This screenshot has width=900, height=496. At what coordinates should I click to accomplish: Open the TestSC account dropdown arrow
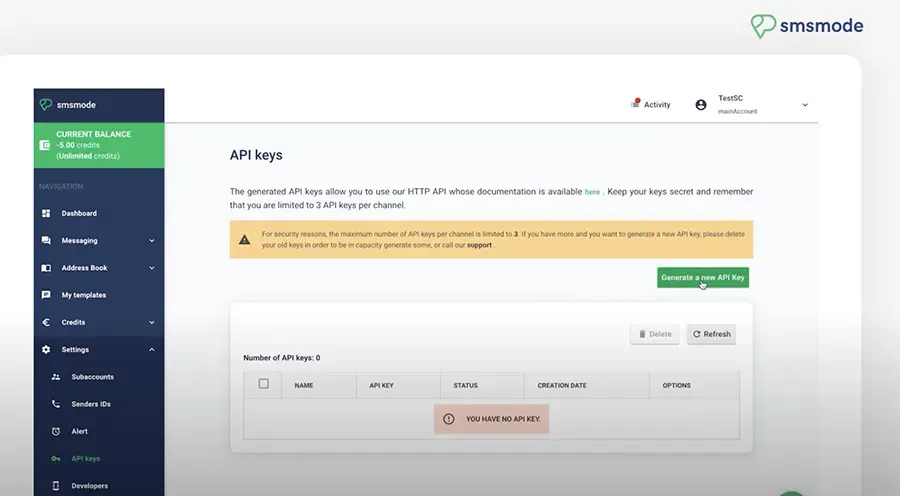pyautogui.click(x=805, y=105)
